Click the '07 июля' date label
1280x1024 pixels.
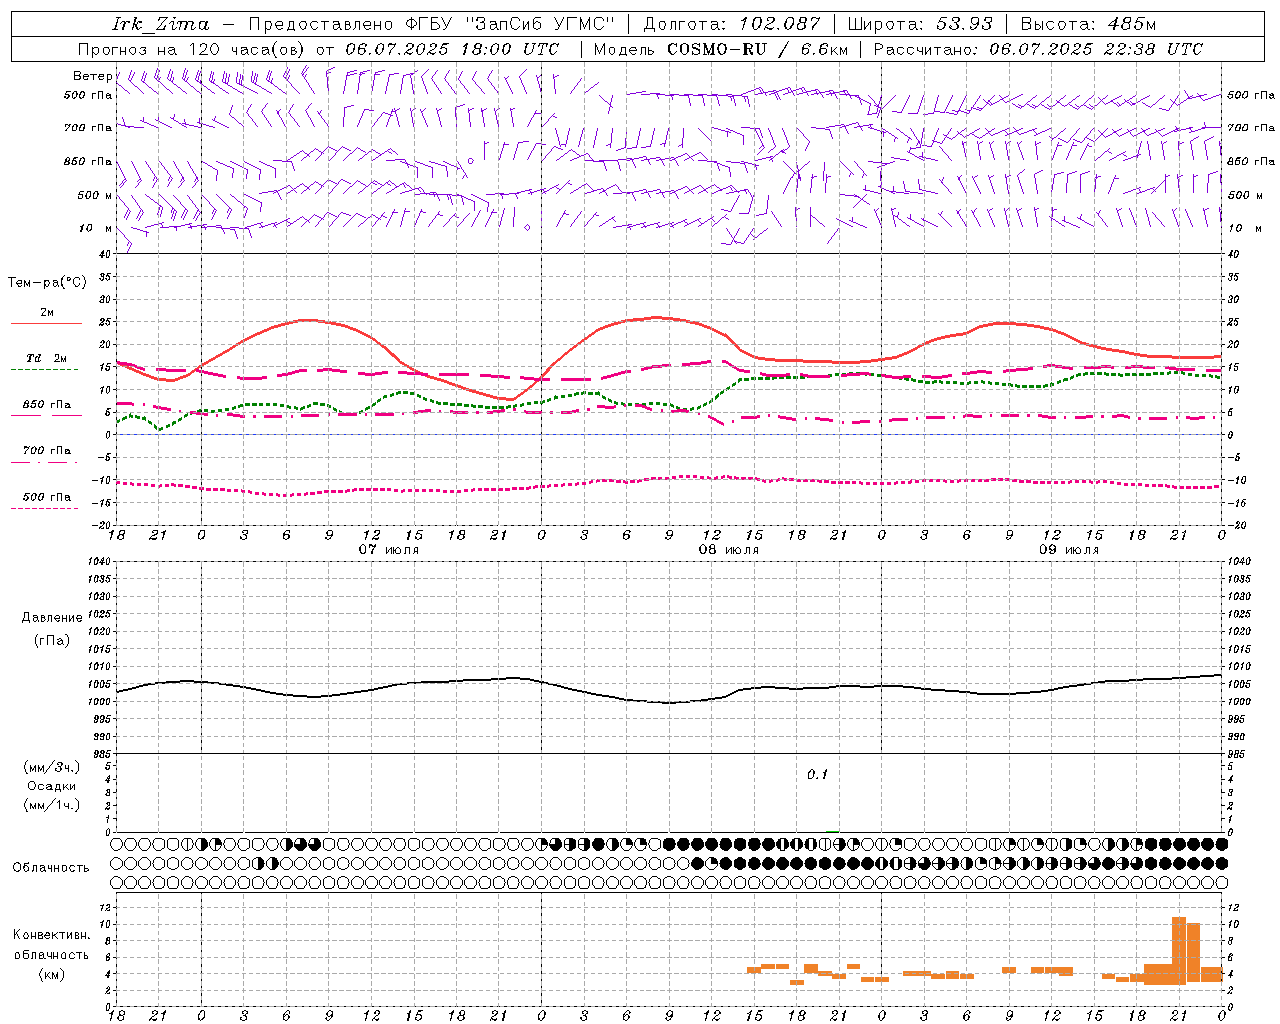[x=389, y=550]
